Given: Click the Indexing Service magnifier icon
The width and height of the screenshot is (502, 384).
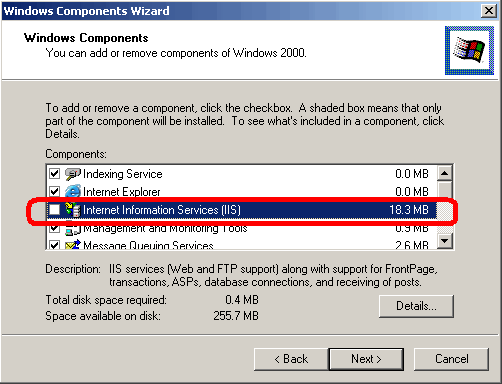Looking at the screenshot, I should (x=73, y=174).
